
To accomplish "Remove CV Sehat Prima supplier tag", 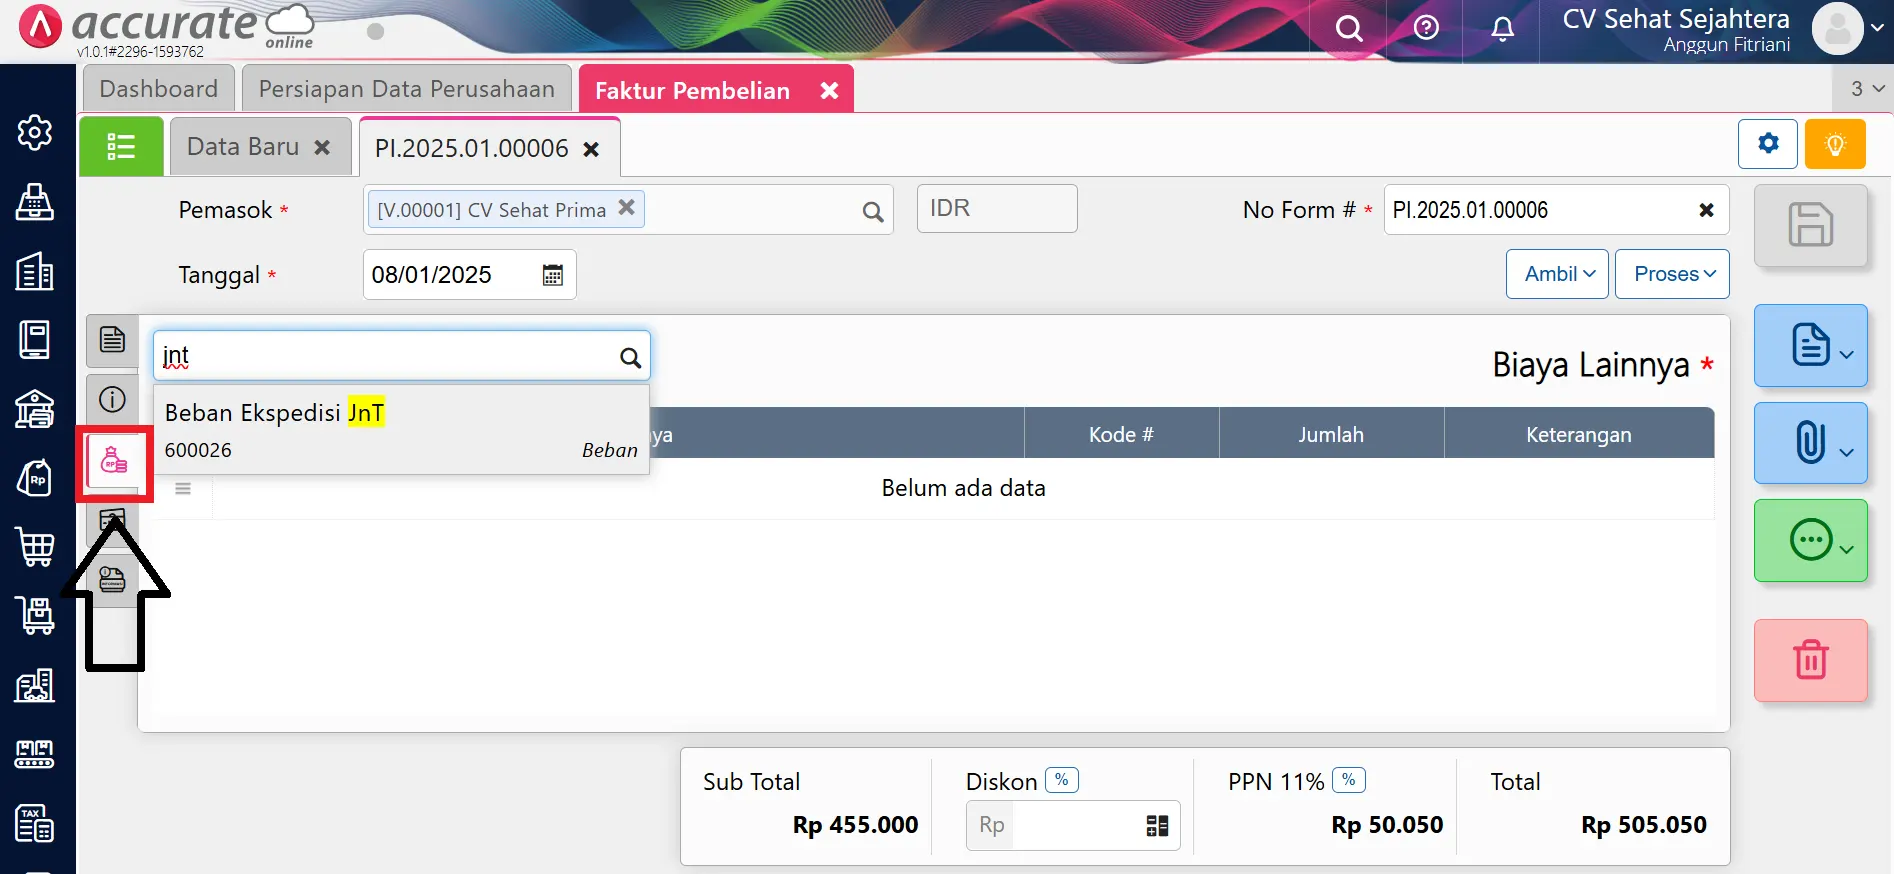I will [x=626, y=208].
